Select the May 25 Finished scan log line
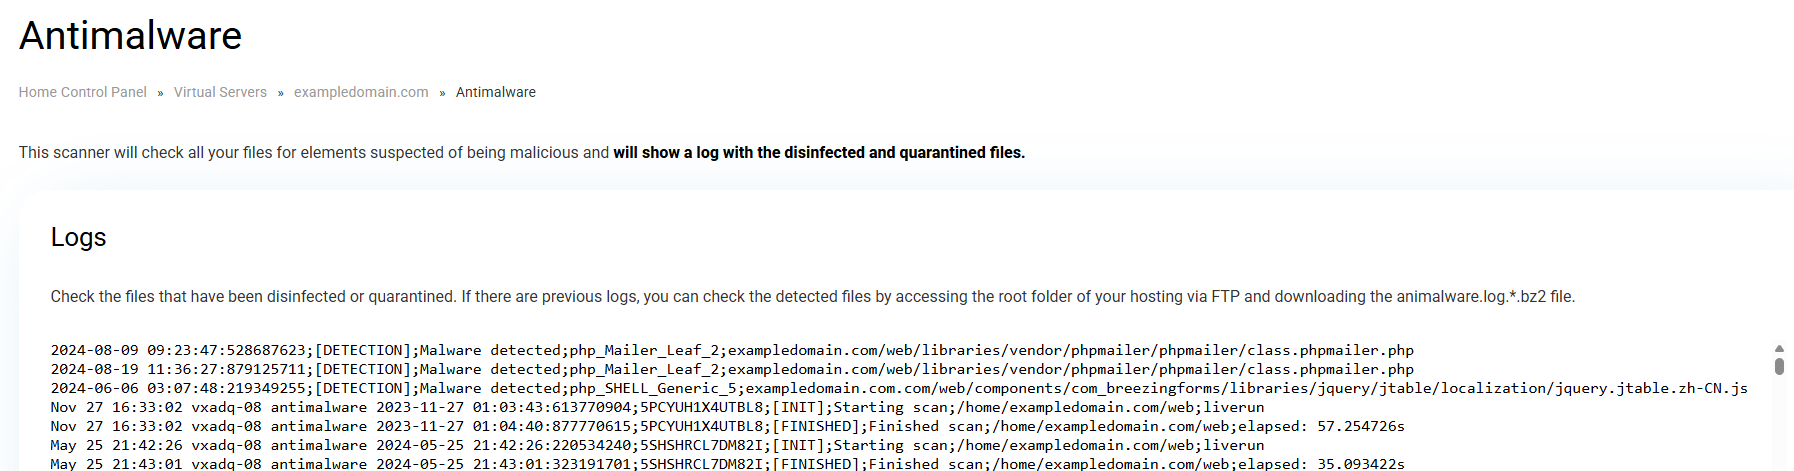The image size is (1794, 471). (x=727, y=463)
